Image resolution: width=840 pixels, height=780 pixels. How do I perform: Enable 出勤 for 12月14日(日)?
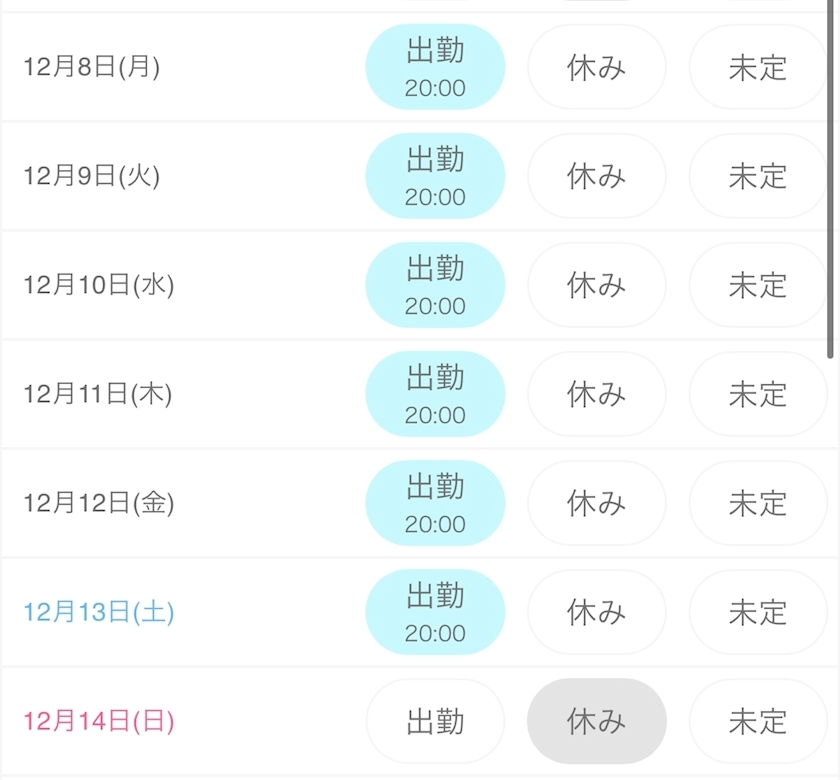click(435, 721)
